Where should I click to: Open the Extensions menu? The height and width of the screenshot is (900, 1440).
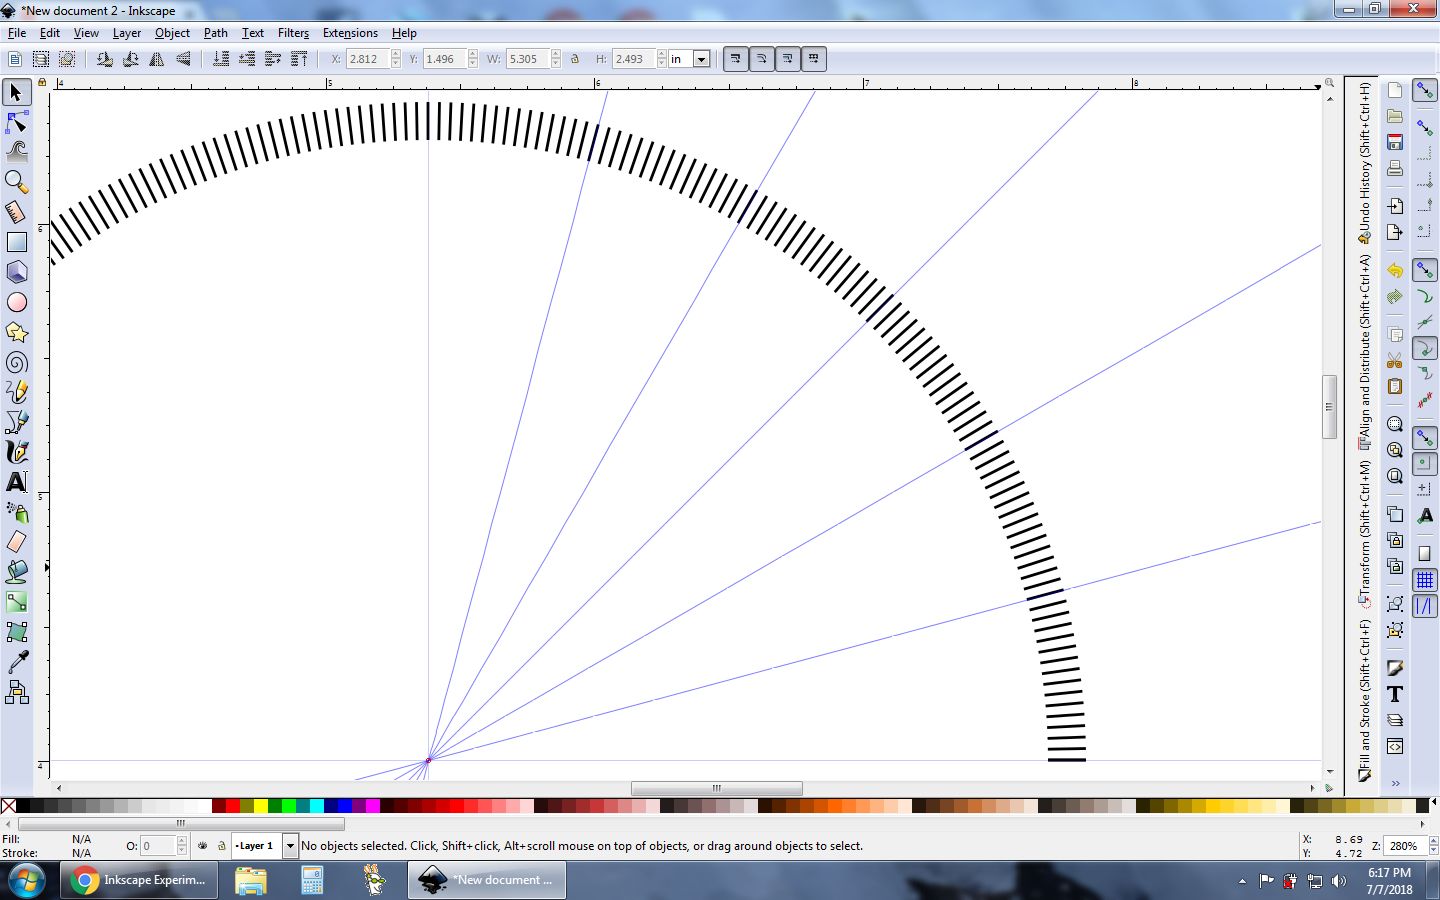(350, 33)
